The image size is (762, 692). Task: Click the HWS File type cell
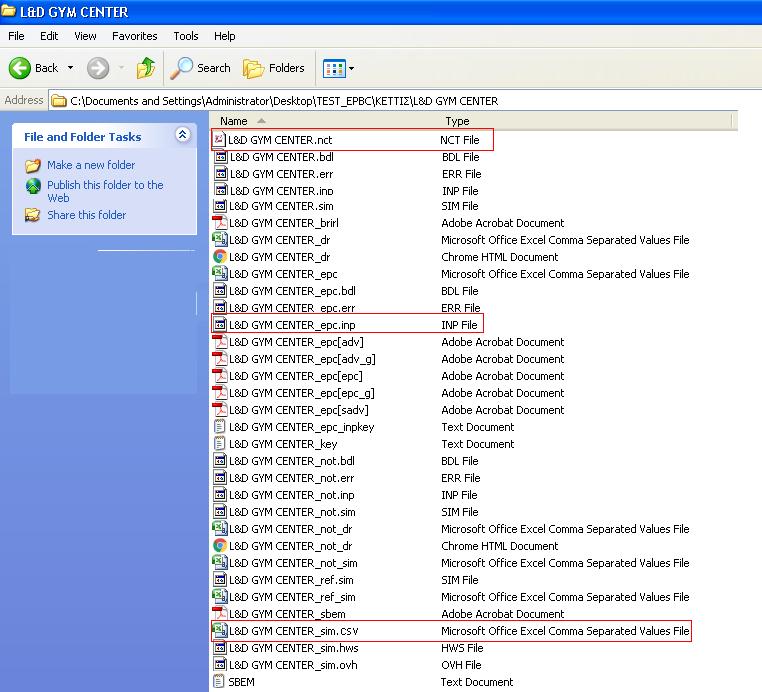[462, 648]
